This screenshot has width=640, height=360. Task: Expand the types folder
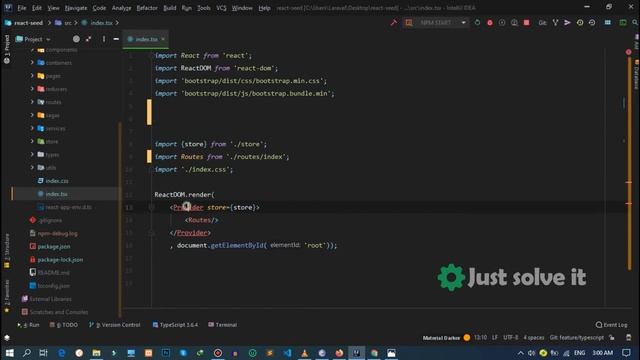32,155
